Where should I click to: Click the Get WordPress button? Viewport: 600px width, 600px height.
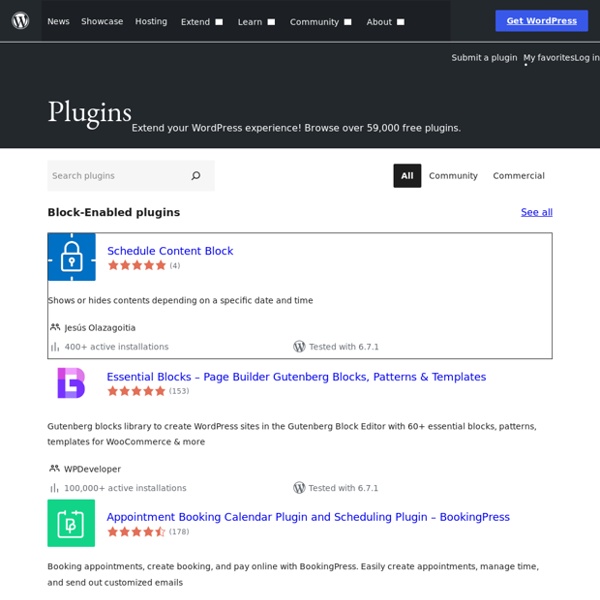tap(541, 21)
